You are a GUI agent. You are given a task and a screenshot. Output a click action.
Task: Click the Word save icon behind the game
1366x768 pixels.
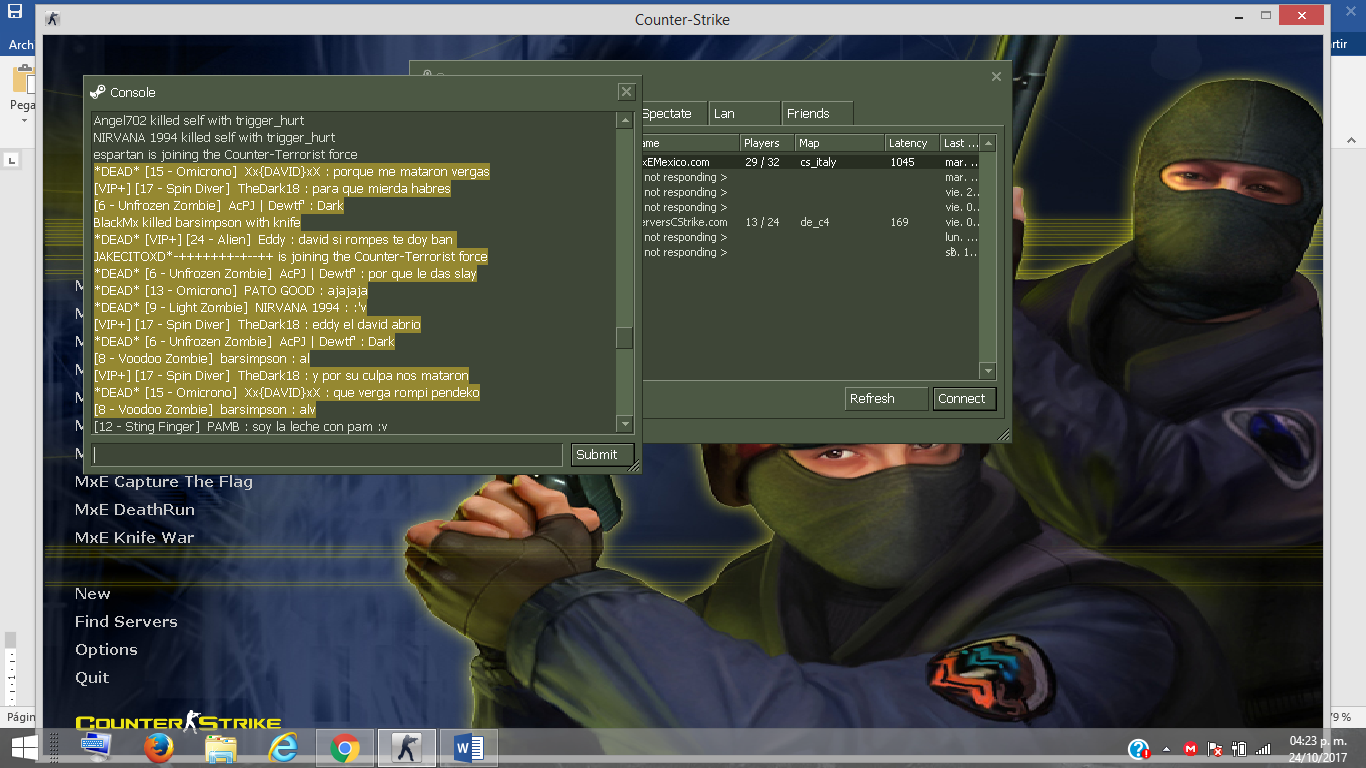(x=15, y=12)
